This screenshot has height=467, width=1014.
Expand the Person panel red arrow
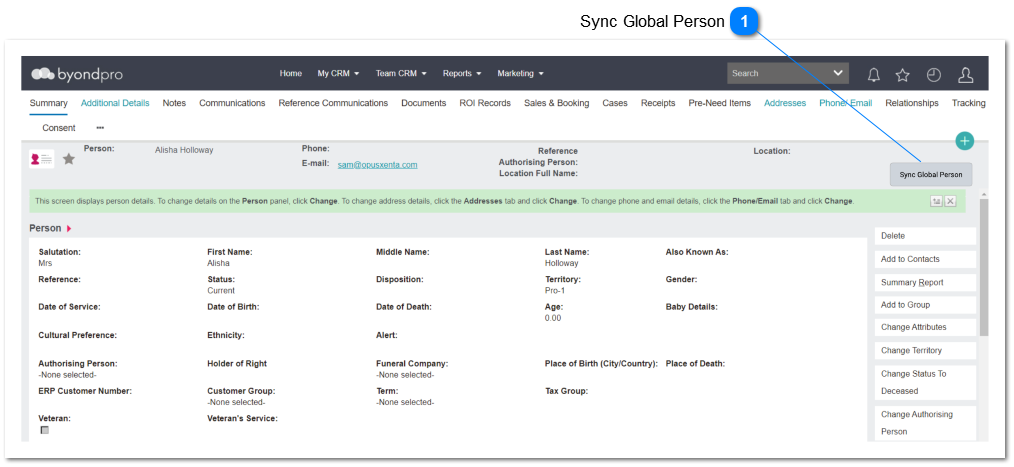pos(69,228)
